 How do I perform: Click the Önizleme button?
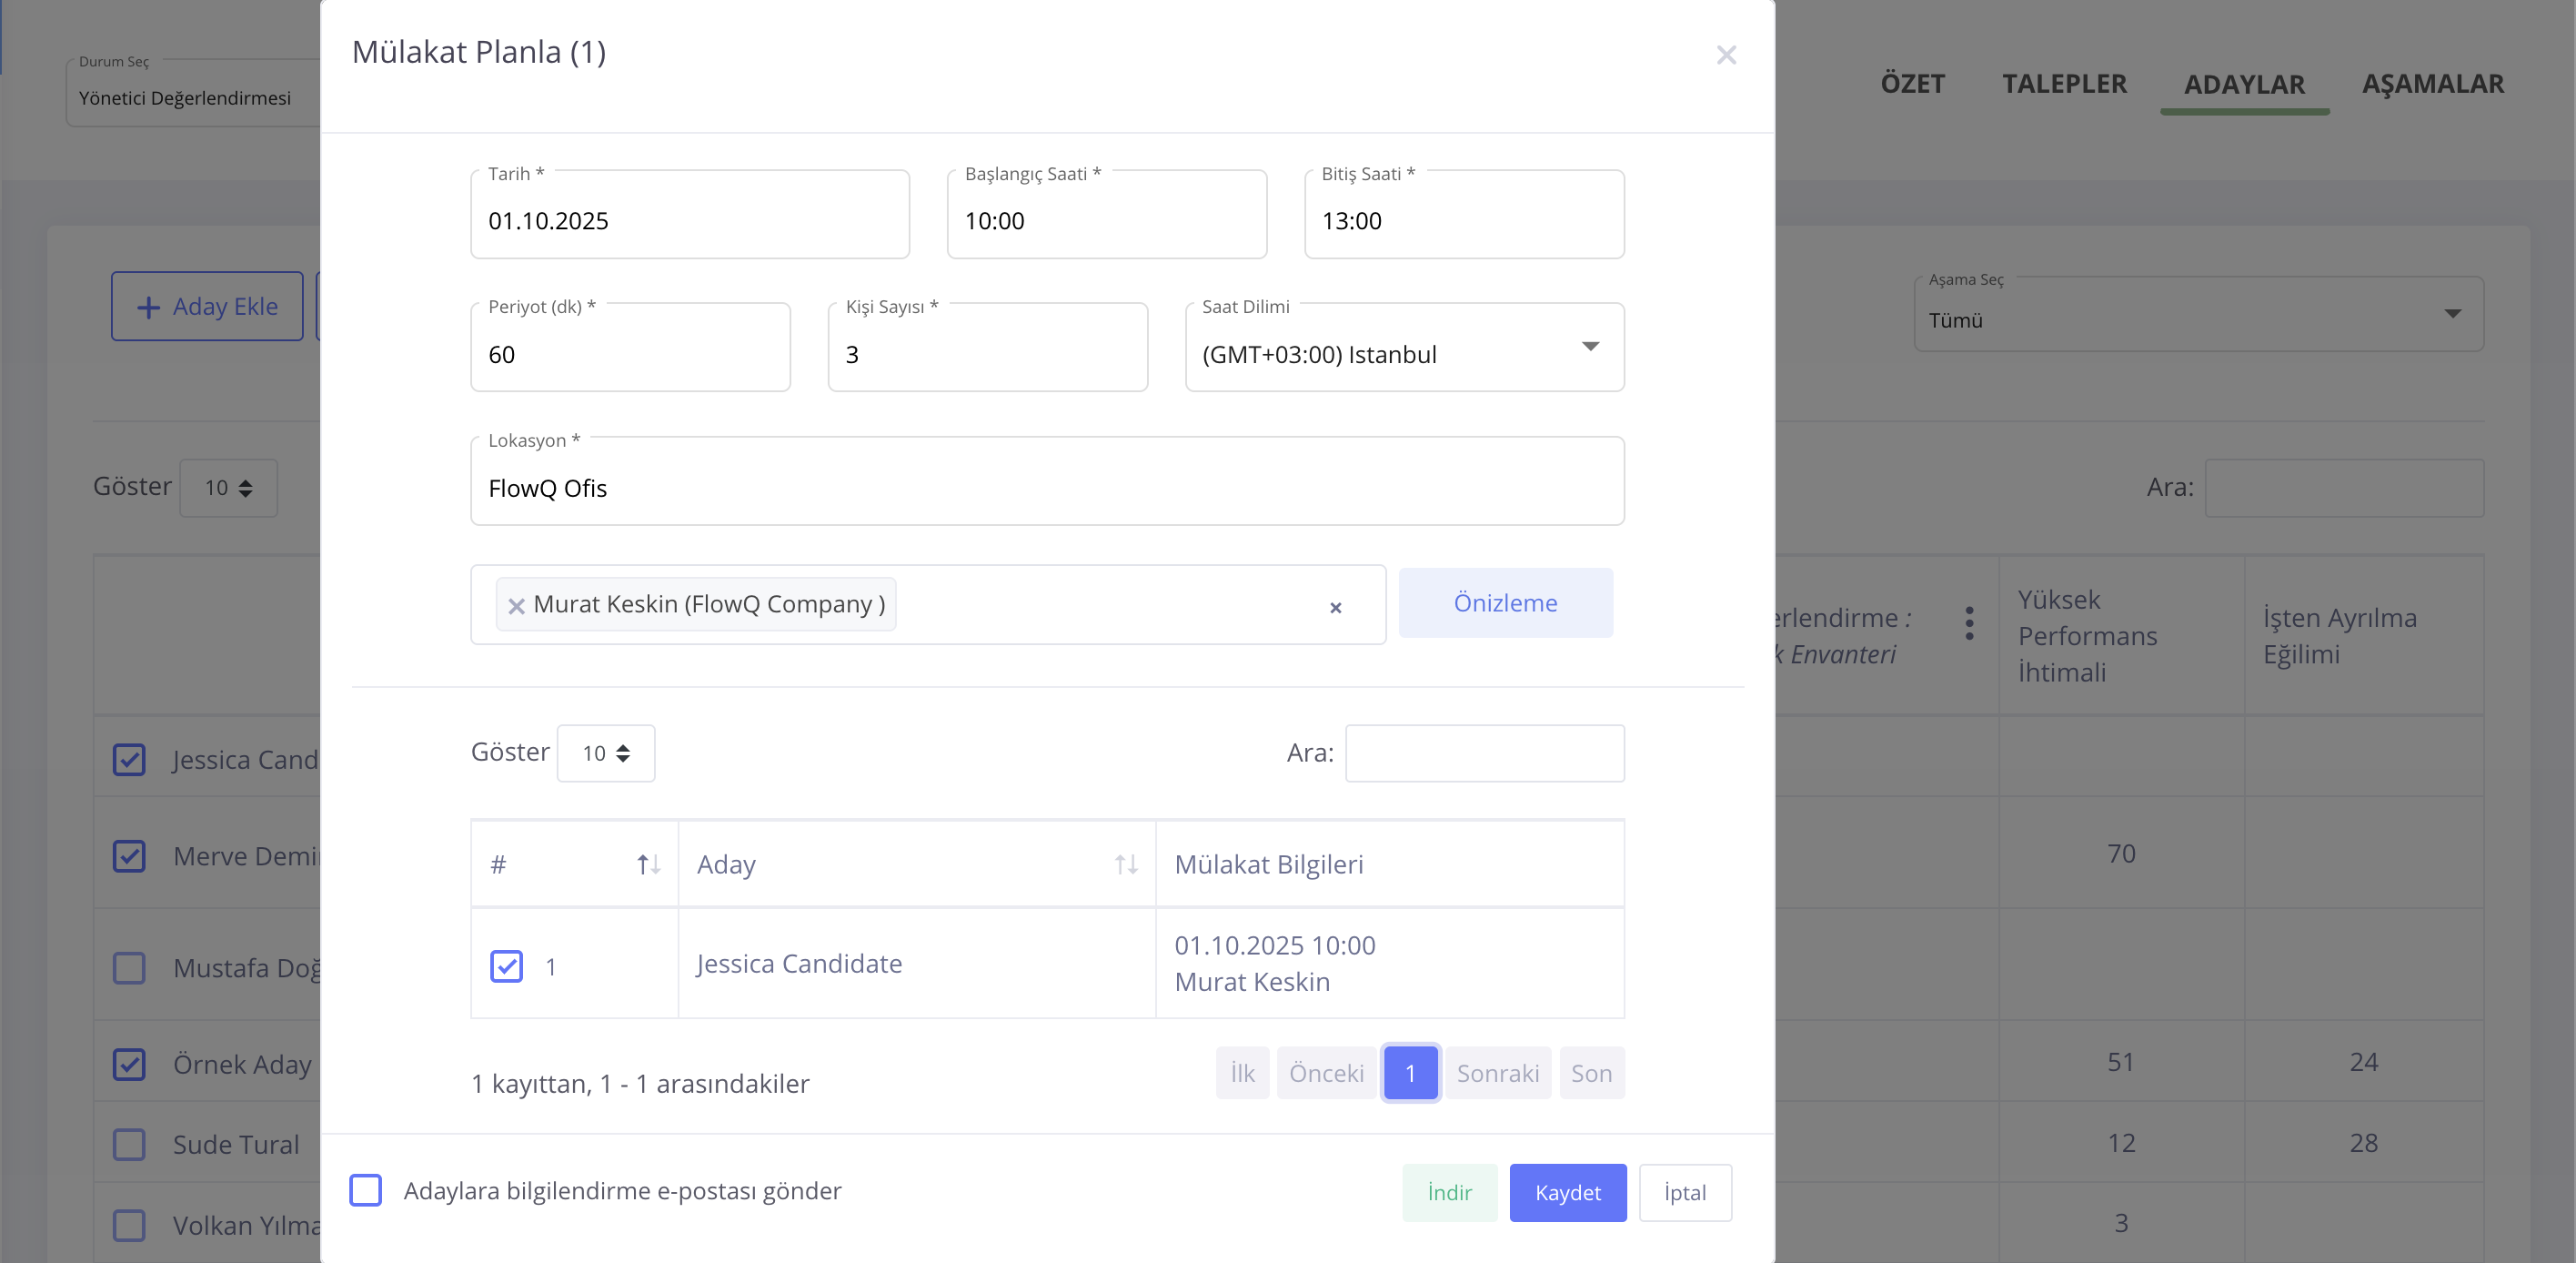(1504, 603)
